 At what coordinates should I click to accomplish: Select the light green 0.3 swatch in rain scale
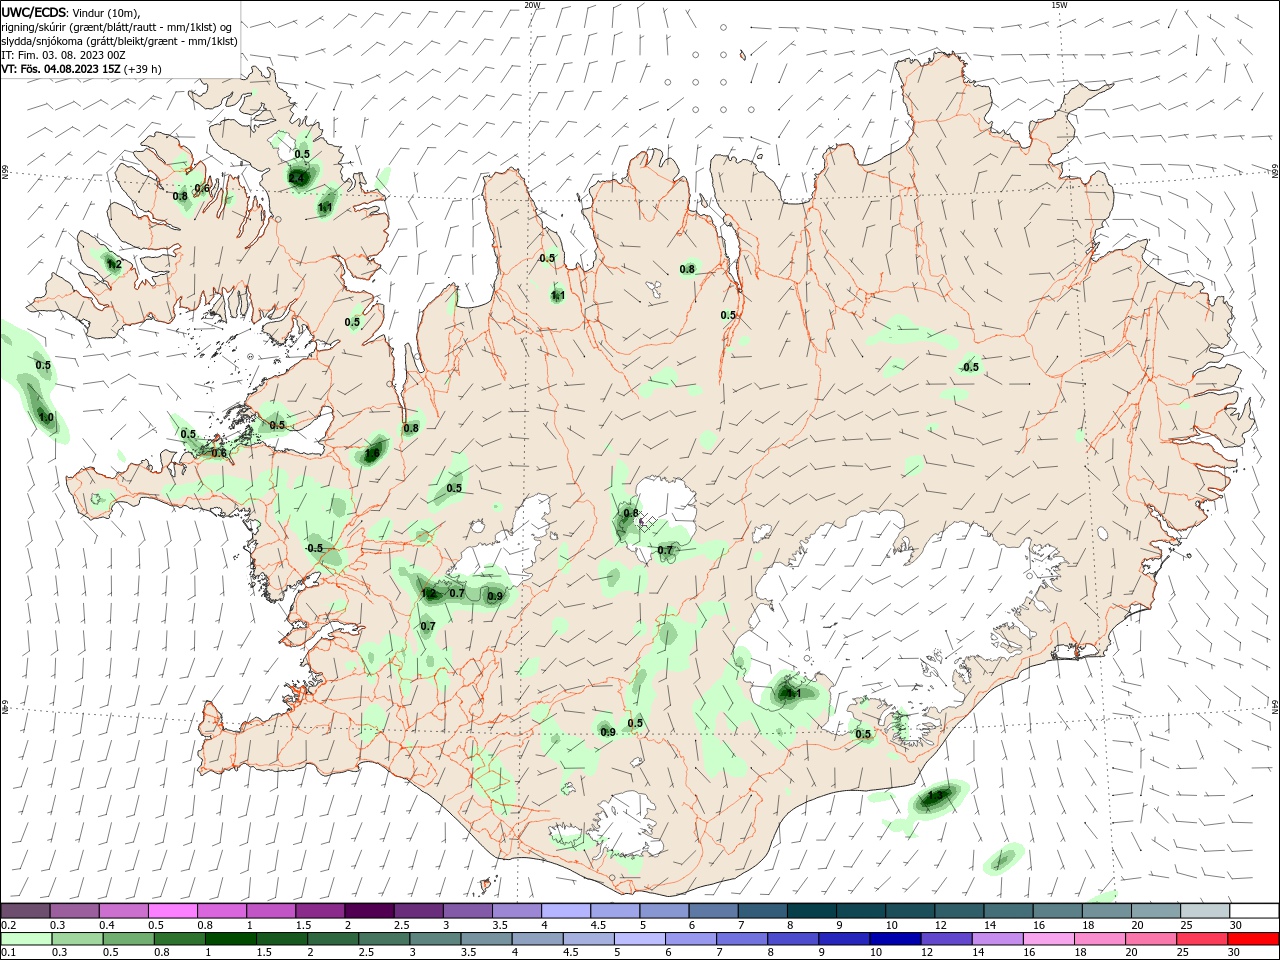(77, 939)
